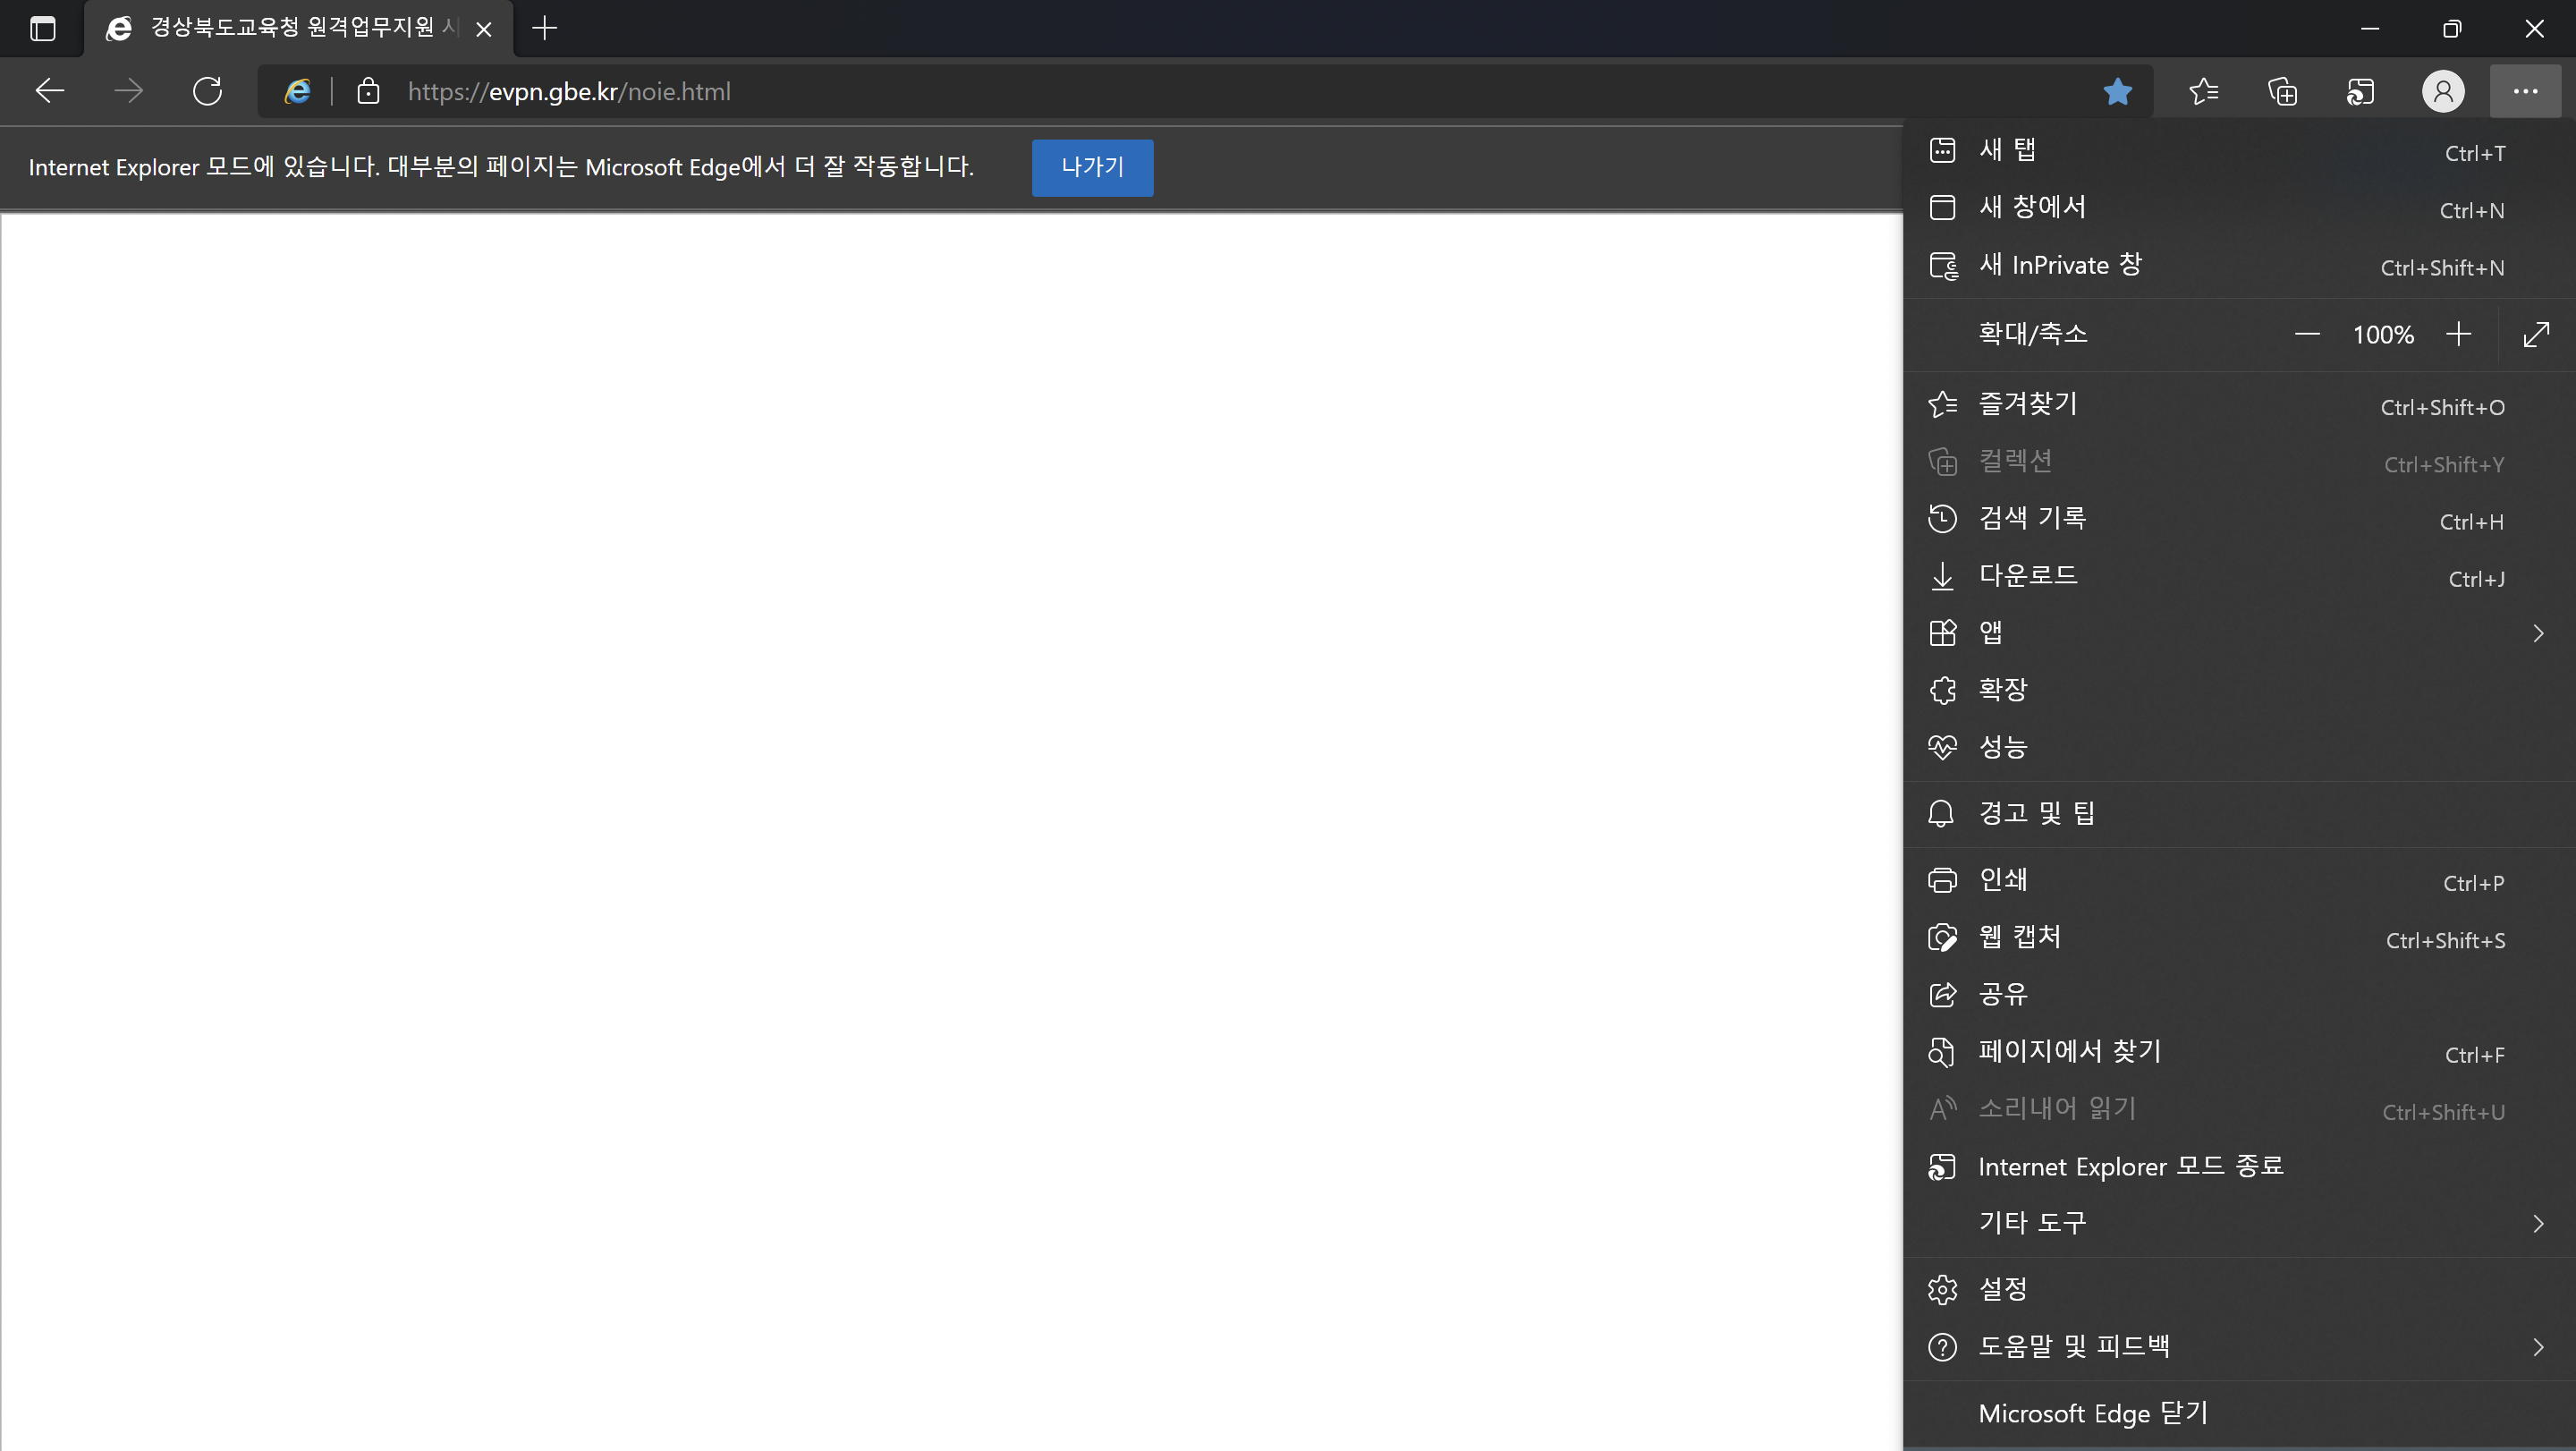Enter full screen from zoom row
The image size is (2576, 1451).
(x=2536, y=334)
